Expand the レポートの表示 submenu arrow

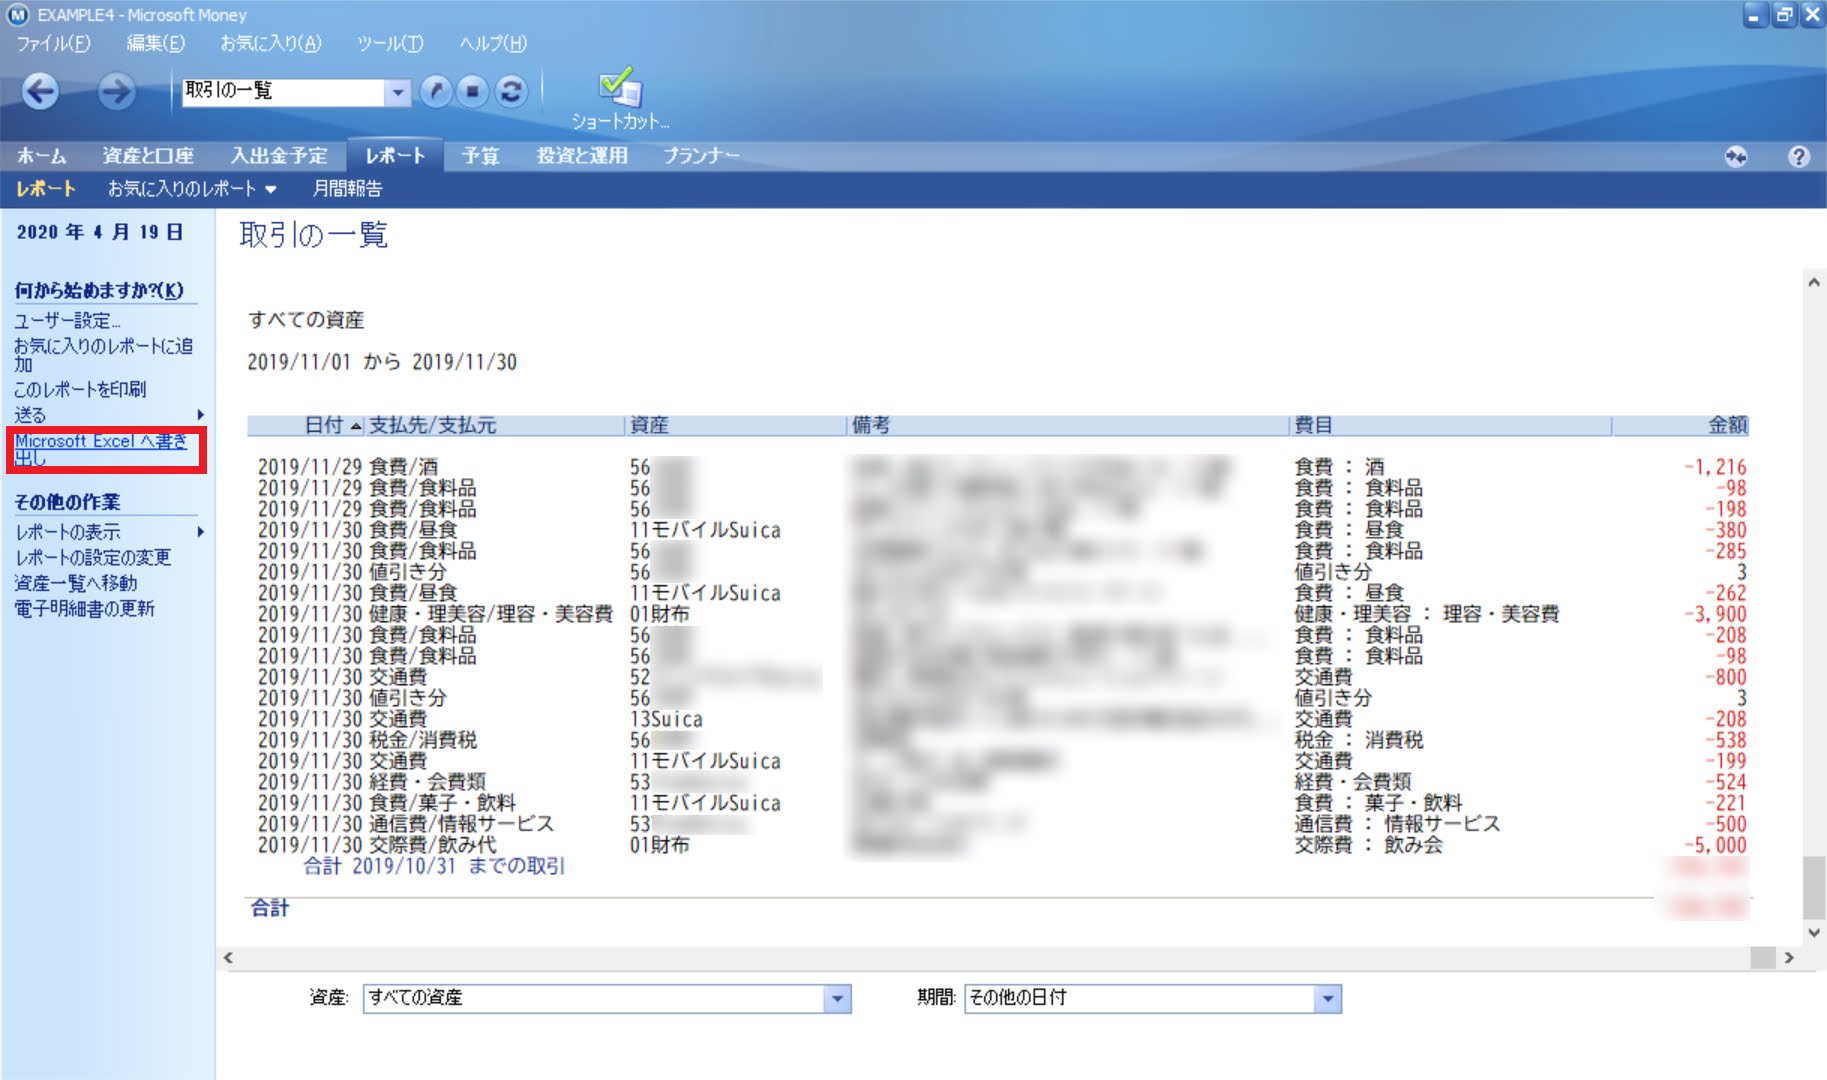click(200, 532)
